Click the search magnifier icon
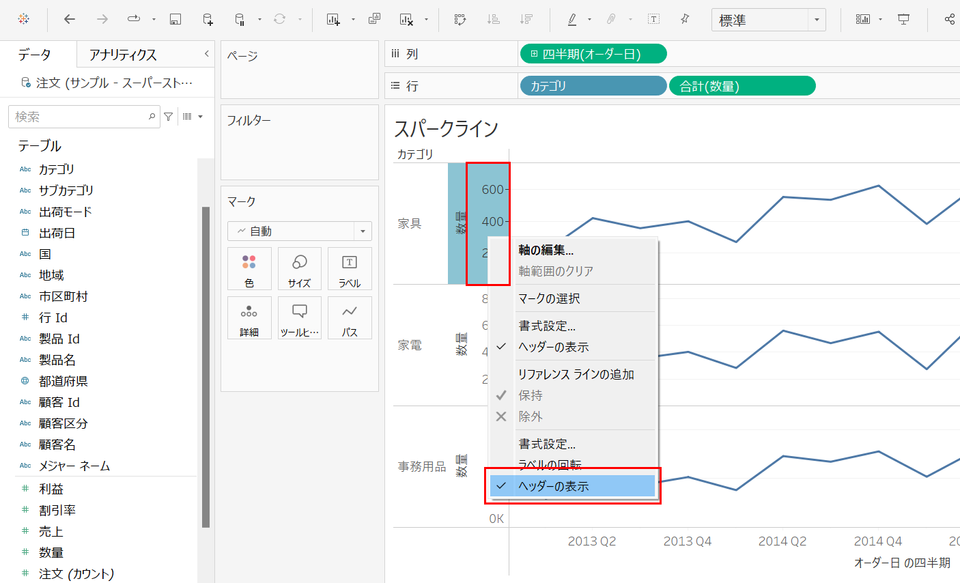Screen dimensions: 960x583 coord(152,116)
